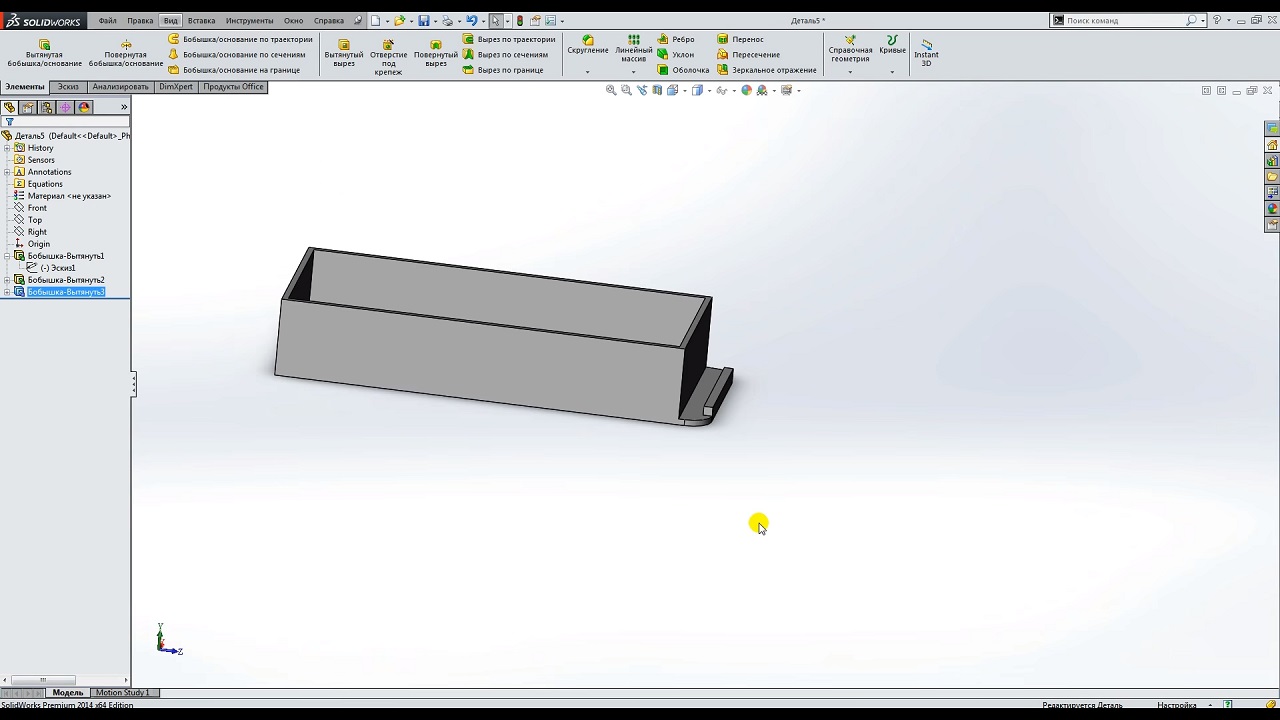The width and height of the screenshot is (1280, 720).
Task: Expand the Annotations tree node
Action: (7, 172)
